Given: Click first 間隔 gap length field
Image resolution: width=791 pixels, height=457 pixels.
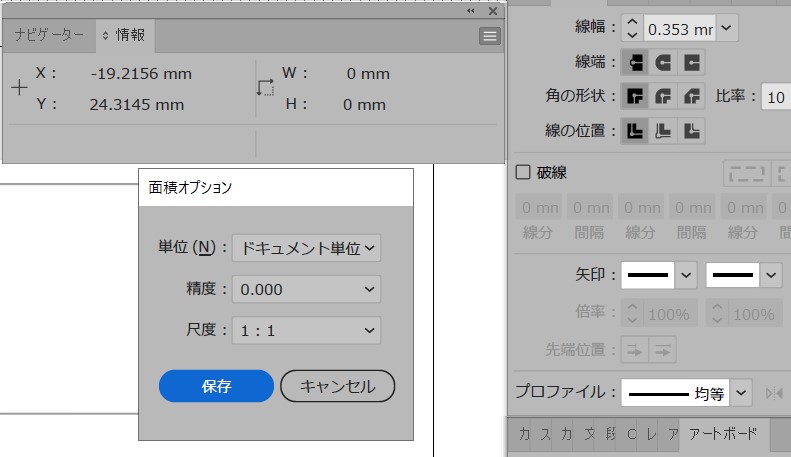Looking at the screenshot, I should pyautogui.click(x=590, y=207).
